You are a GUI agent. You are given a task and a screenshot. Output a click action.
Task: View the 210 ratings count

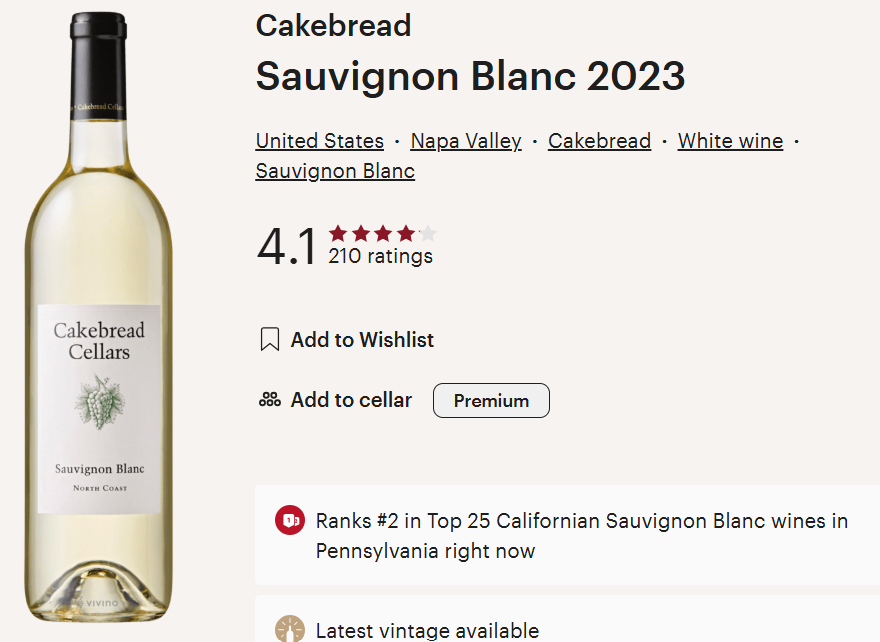click(x=380, y=257)
